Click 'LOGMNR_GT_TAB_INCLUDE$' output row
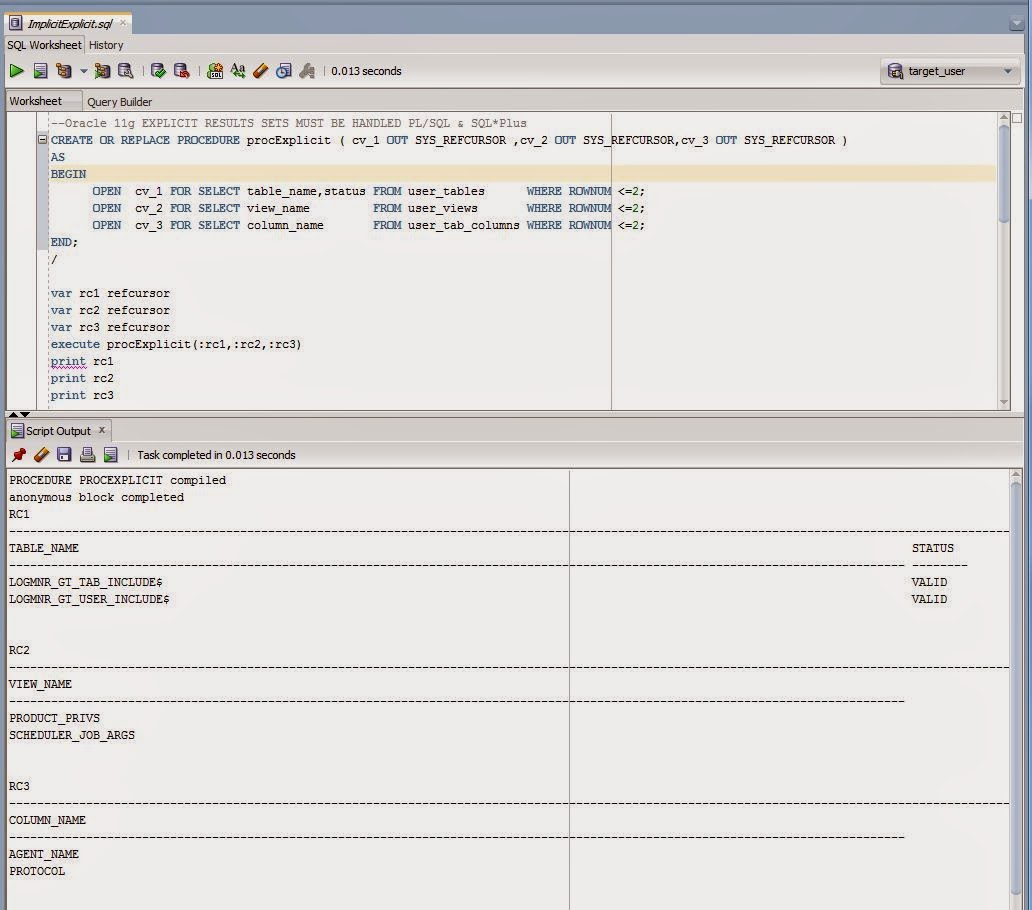 (86, 582)
